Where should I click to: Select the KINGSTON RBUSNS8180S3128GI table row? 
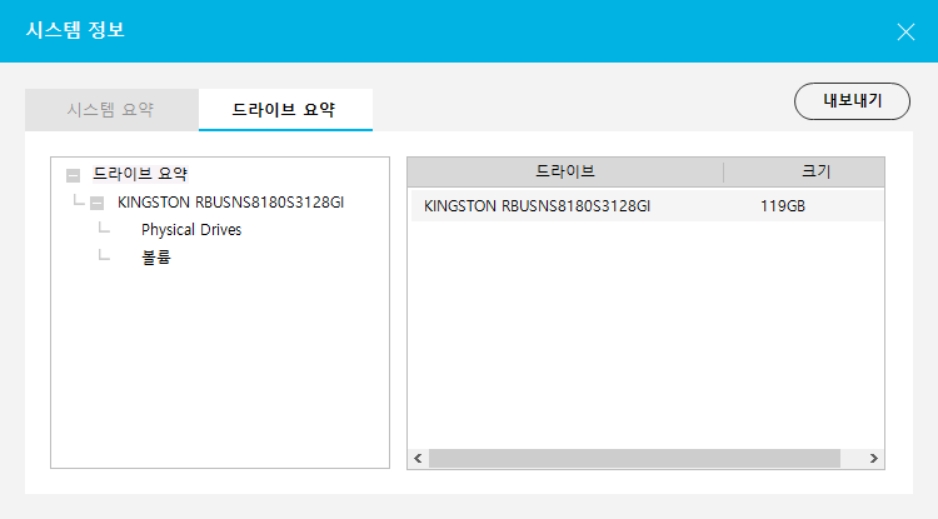click(x=647, y=206)
